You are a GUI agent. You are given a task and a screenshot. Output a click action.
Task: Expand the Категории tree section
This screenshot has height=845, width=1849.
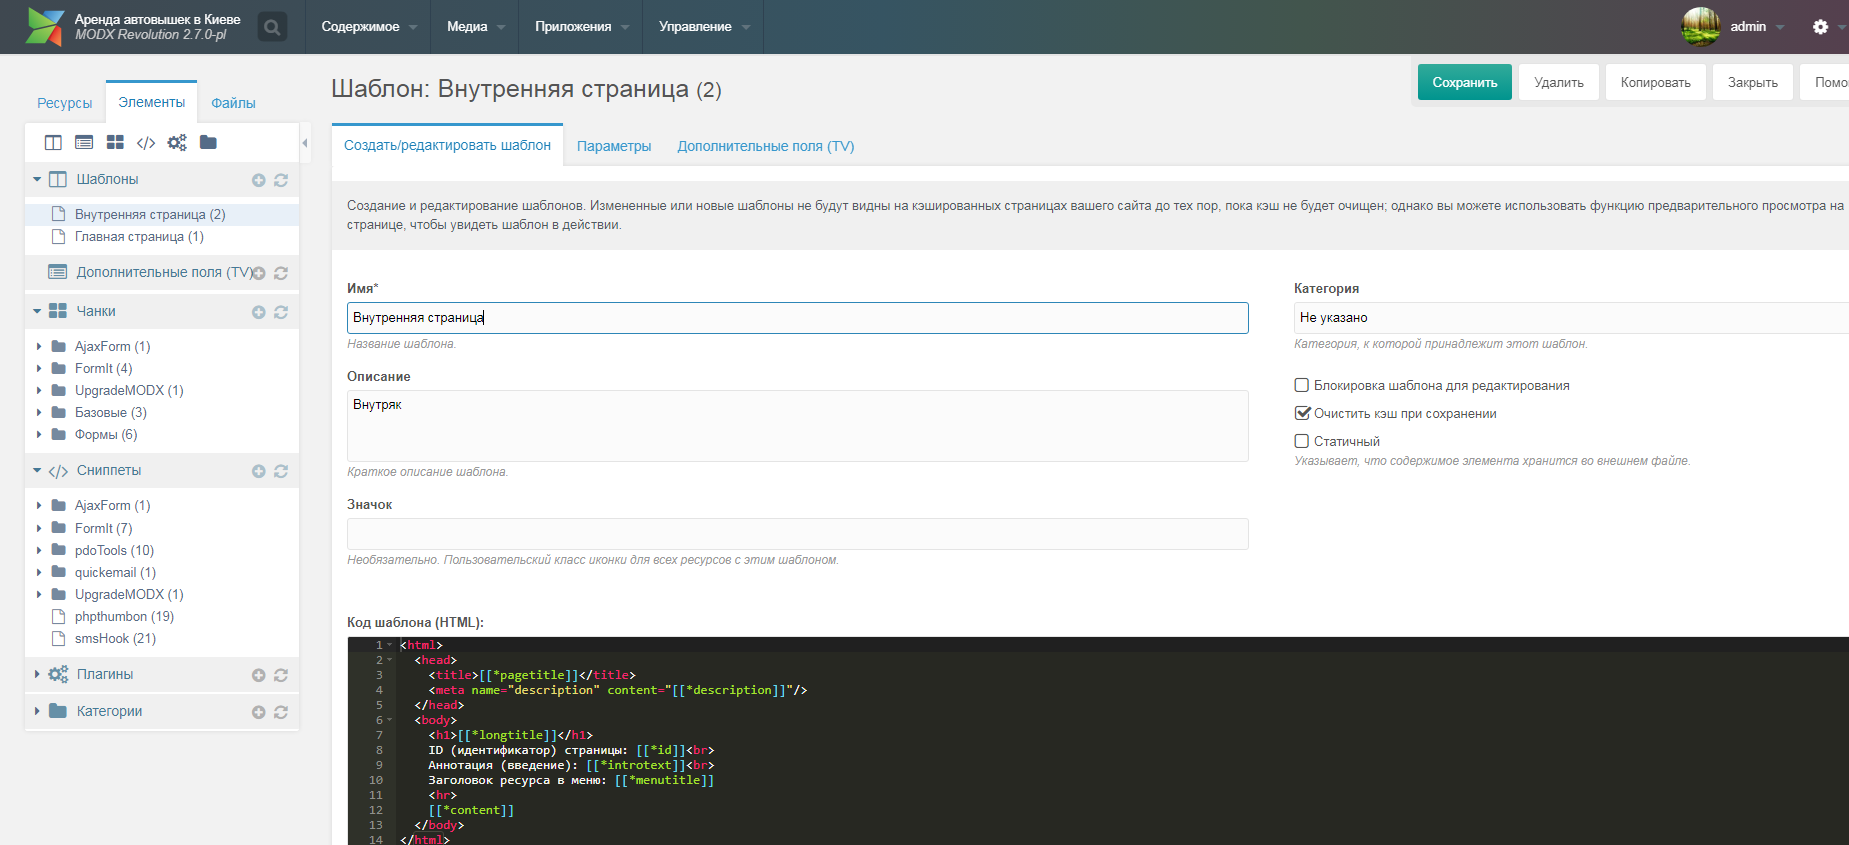pyautogui.click(x=37, y=711)
